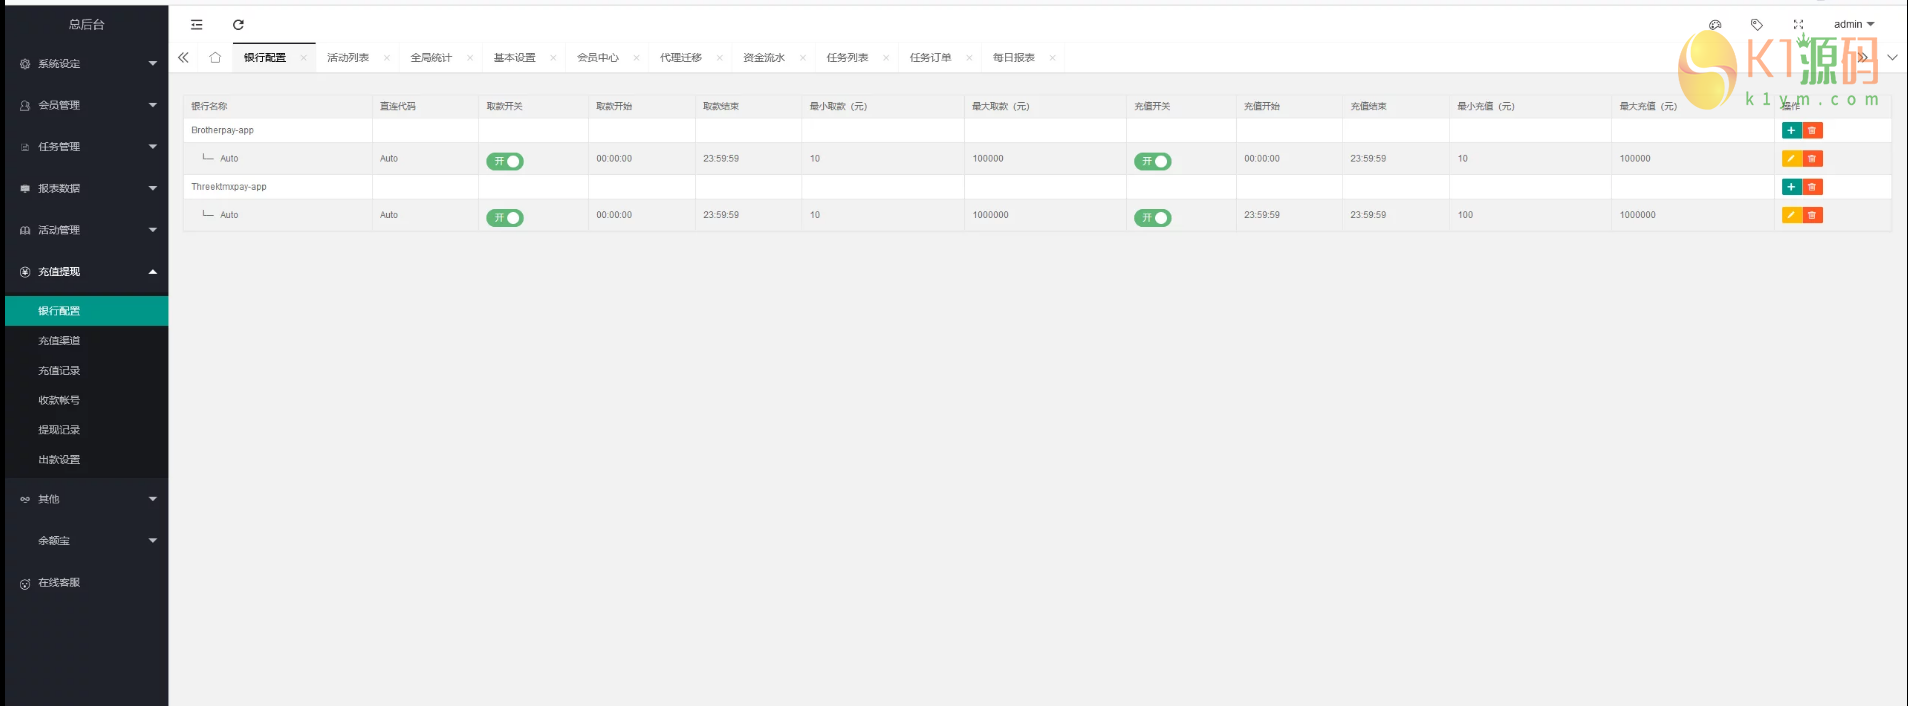The height and width of the screenshot is (706, 1908).
Task: Enter fullscreen with the expand icon
Action: [x=1798, y=25]
